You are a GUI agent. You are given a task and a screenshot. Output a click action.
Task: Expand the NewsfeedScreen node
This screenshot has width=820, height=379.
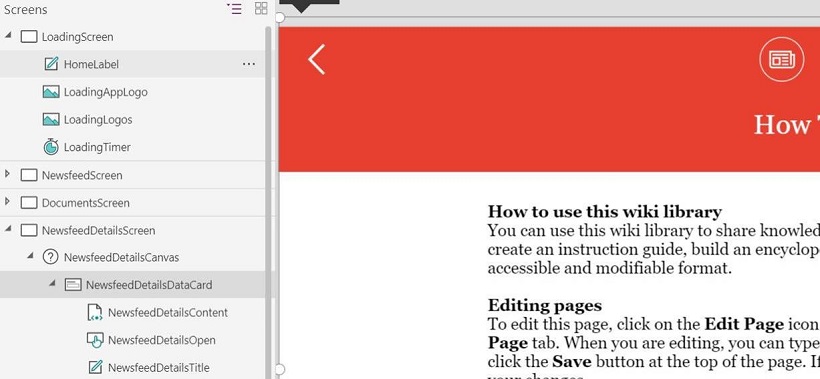[x=7, y=174]
